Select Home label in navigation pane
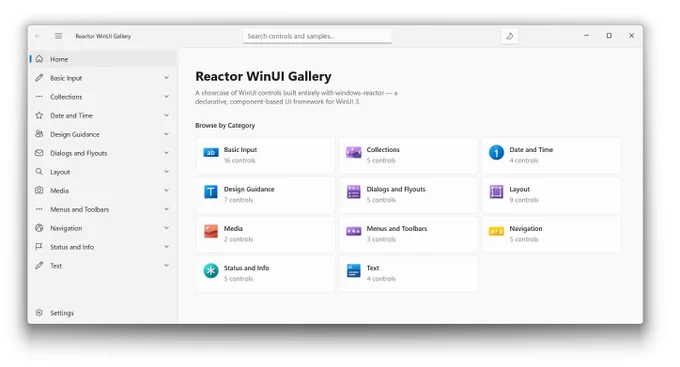The height and width of the screenshot is (367, 680). (59, 59)
